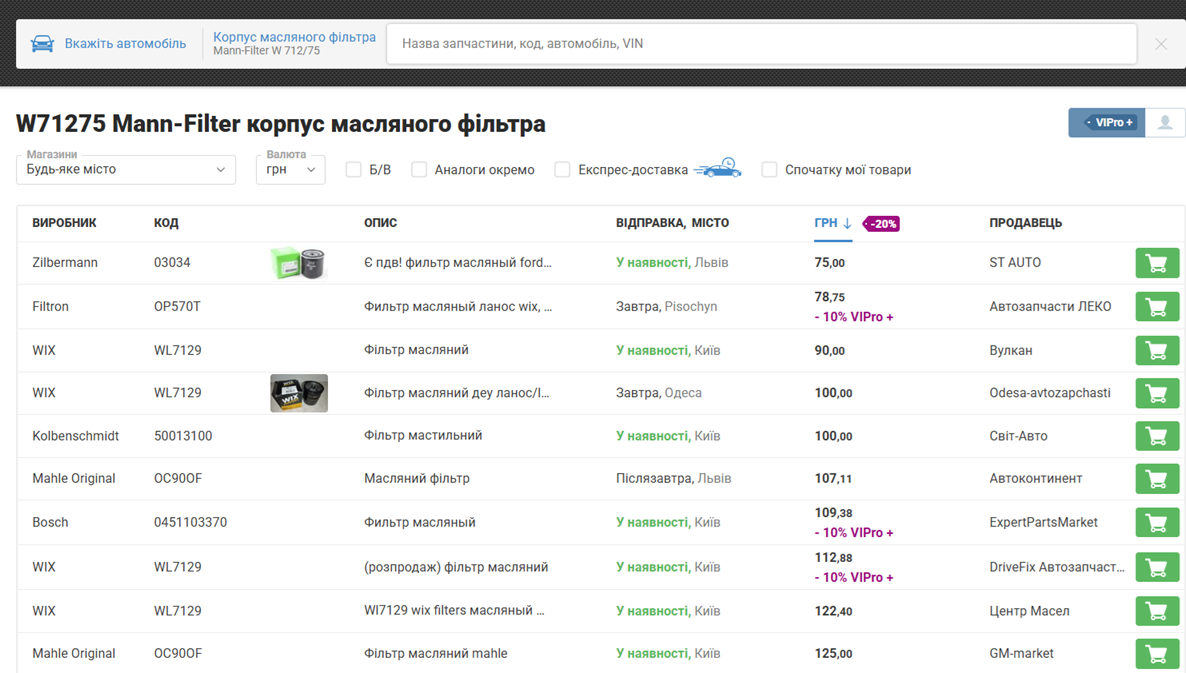Open WIX WL7129 Odesa product thumbnail
The height and width of the screenshot is (673, 1186).
(299, 393)
